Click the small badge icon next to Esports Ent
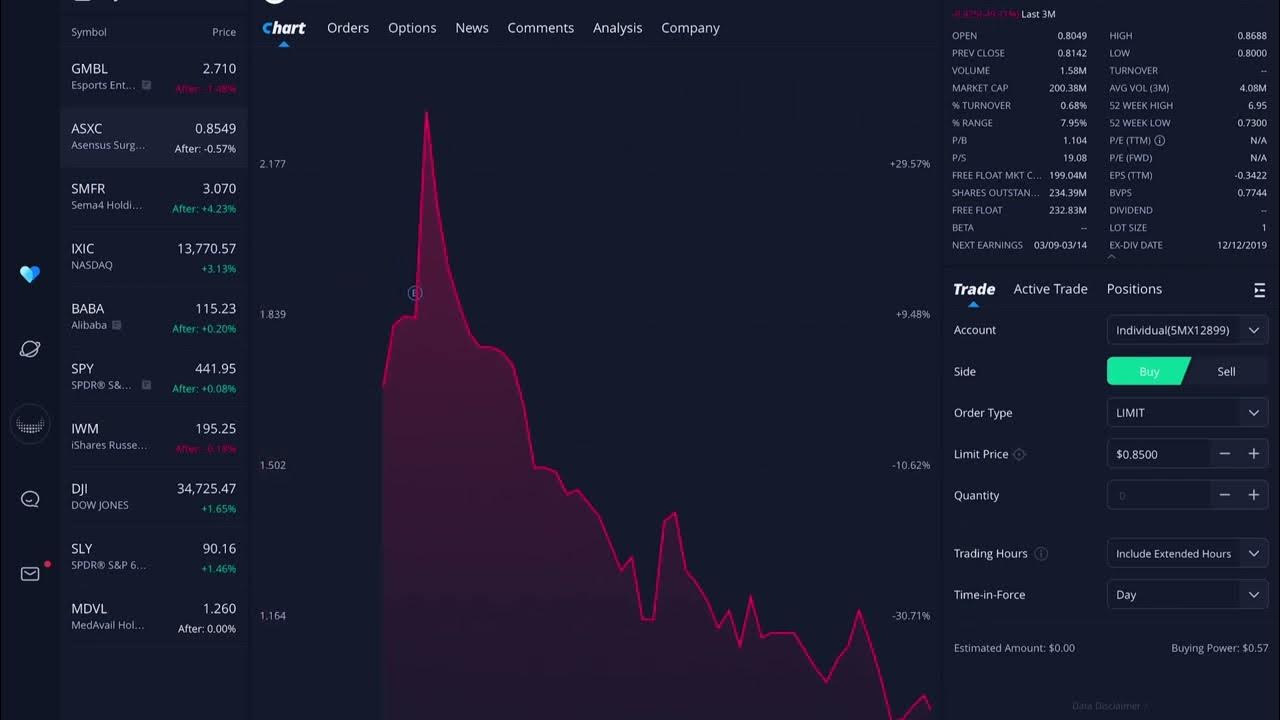This screenshot has height=720, width=1280. [146, 85]
